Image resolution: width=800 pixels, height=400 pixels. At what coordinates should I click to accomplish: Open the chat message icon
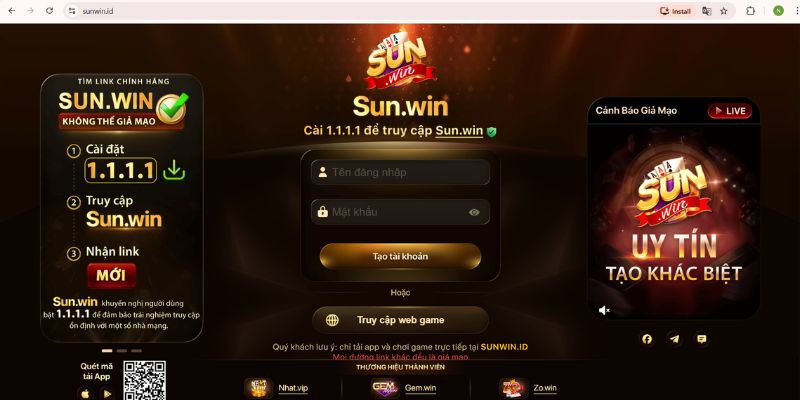click(702, 339)
